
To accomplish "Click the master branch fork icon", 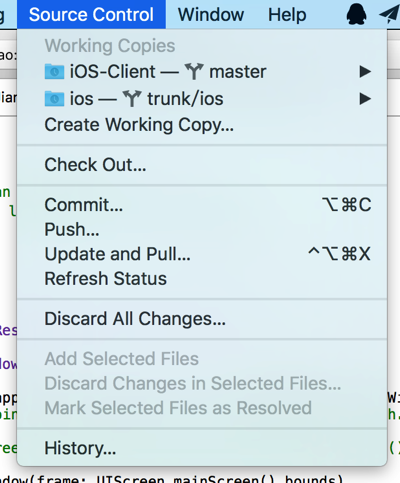I will pos(194,71).
